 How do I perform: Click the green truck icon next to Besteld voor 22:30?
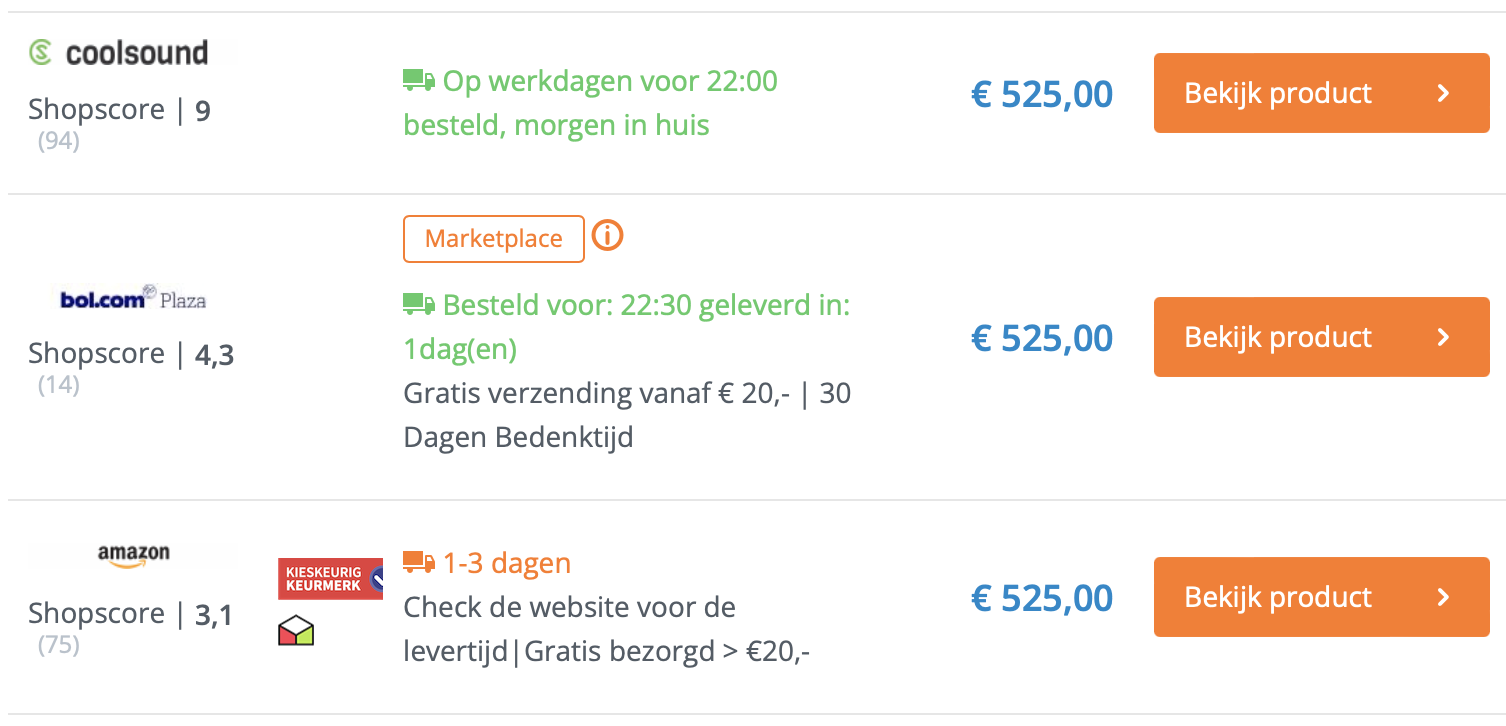(419, 302)
